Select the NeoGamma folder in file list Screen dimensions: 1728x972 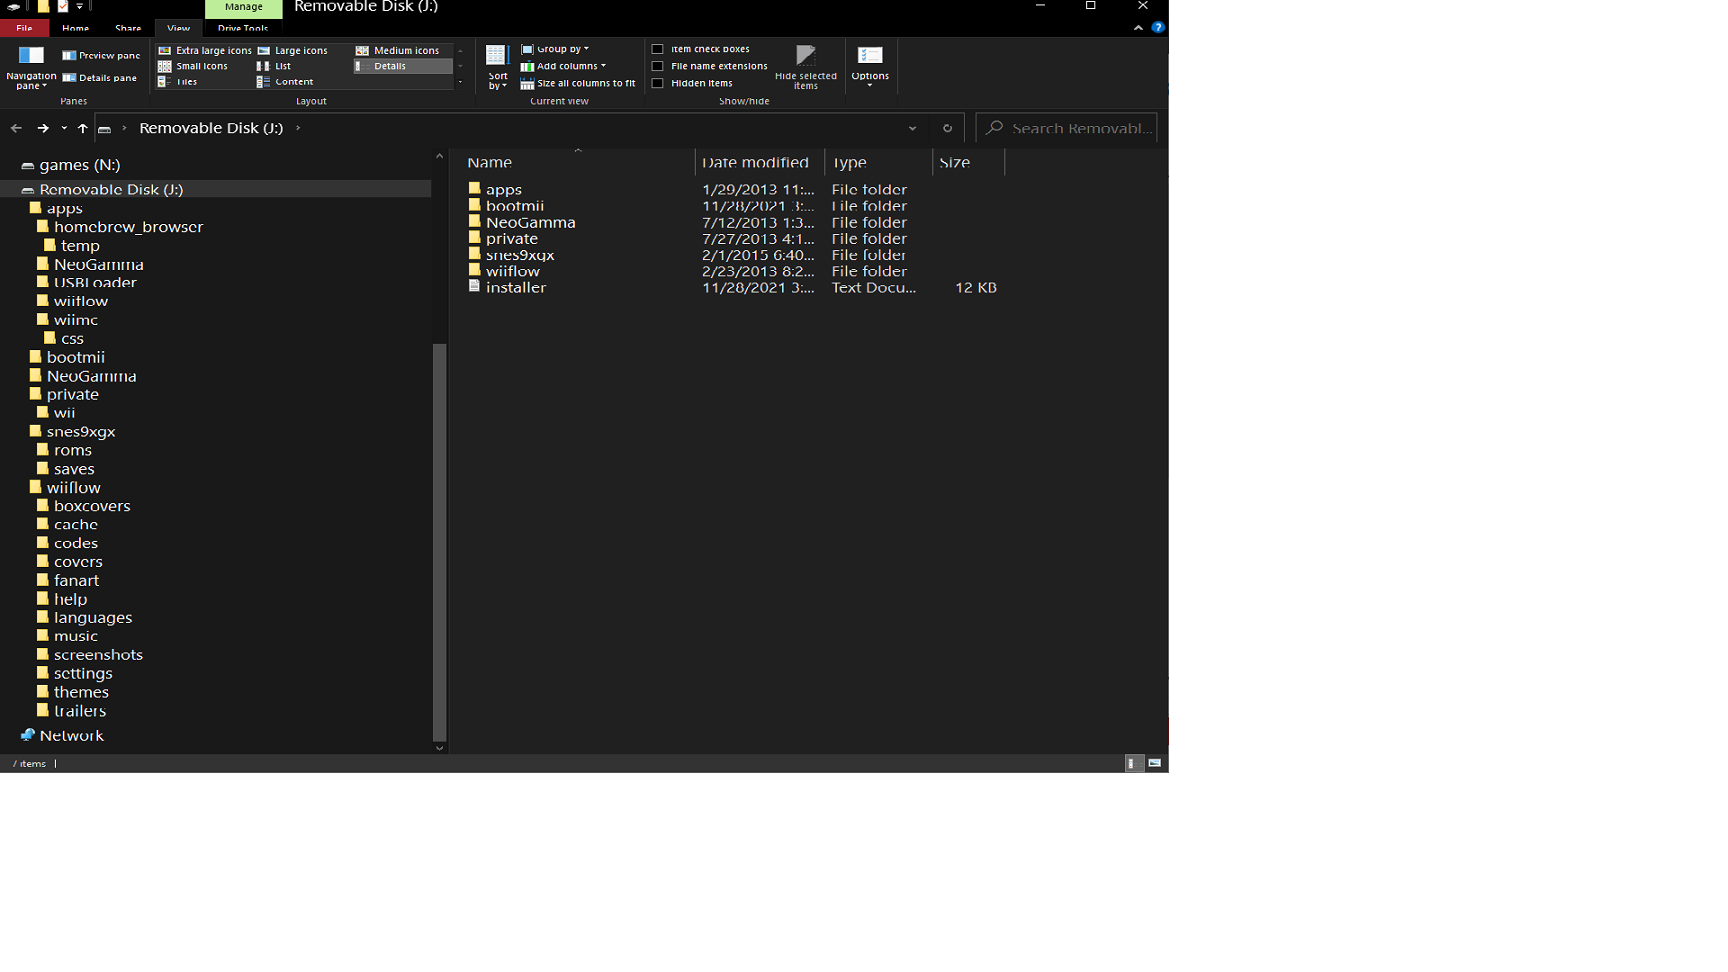[x=522, y=222]
